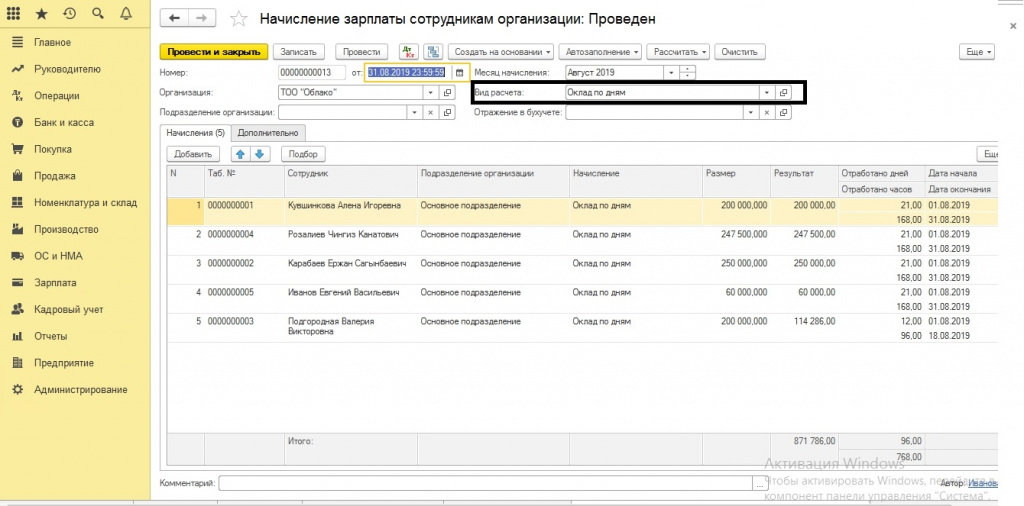1024x506 pixels.
Task: Open document structure icon next to Дт/Кт
Action: (433, 52)
